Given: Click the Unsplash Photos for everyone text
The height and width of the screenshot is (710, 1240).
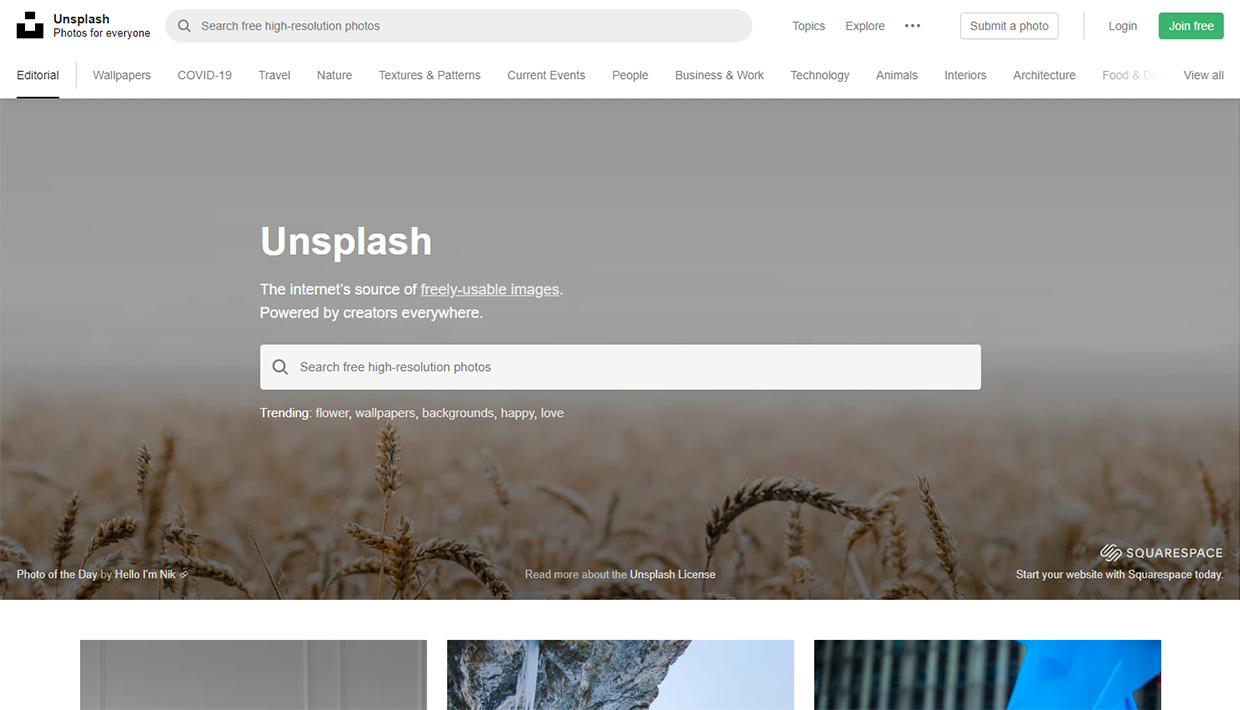Looking at the screenshot, I should point(102,26).
